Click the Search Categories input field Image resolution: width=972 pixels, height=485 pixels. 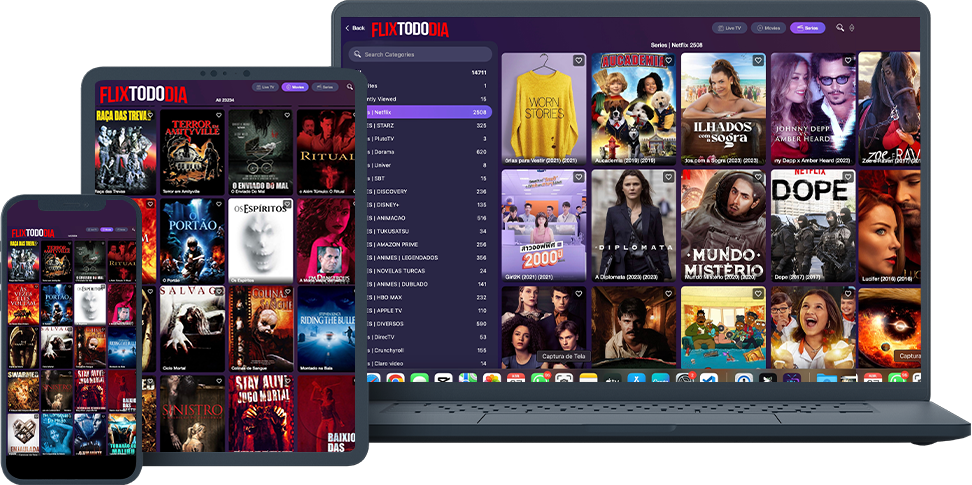(420, 54)
